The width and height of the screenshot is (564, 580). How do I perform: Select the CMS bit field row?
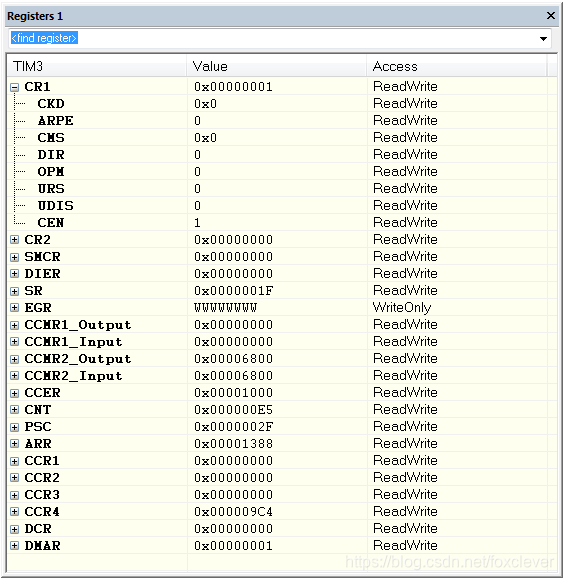click(282, 138)
